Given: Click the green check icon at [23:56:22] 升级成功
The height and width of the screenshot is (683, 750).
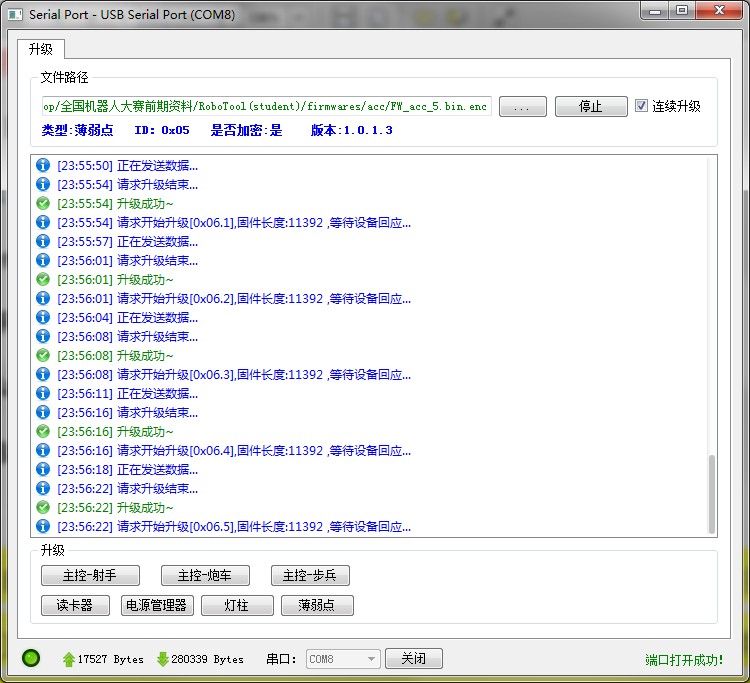Looking at the screenshot, I should (x=43, y=507).
